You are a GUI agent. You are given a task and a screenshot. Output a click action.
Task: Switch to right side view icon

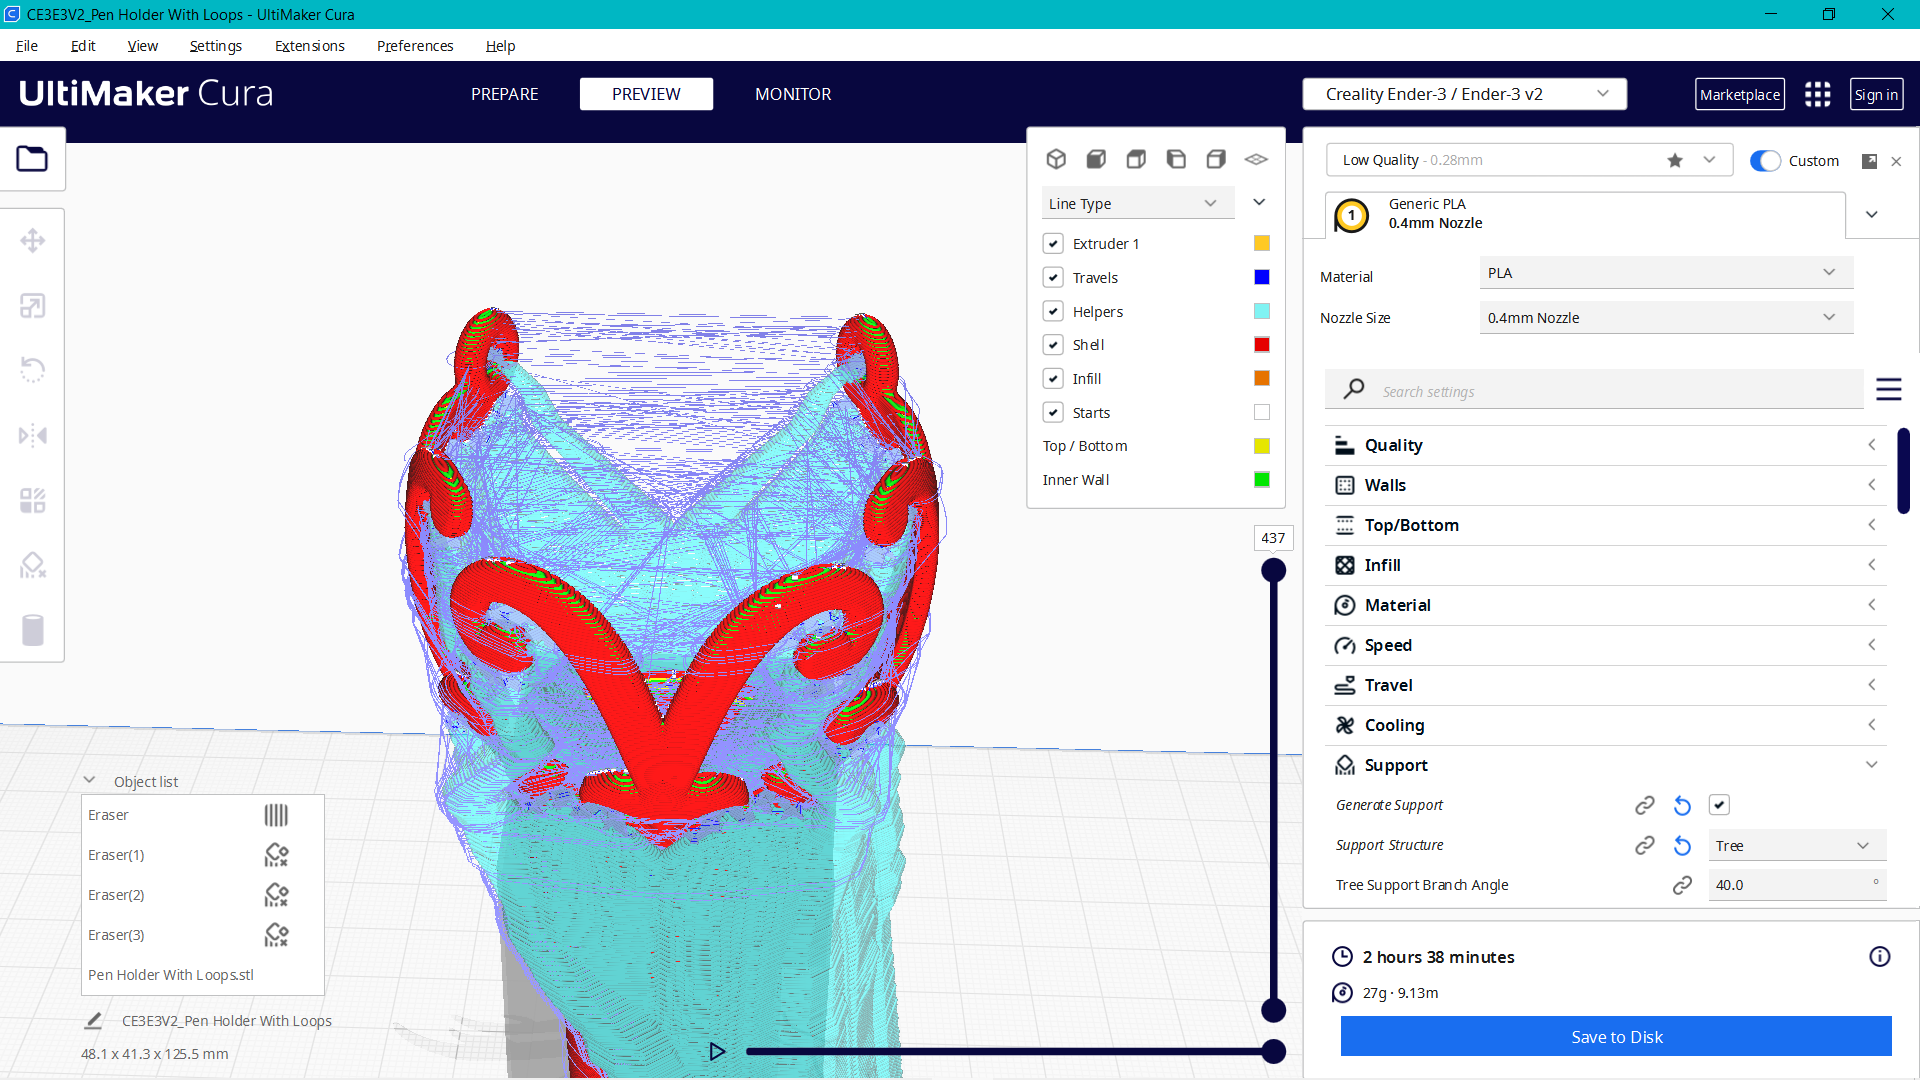click(x=1216, y=159)
